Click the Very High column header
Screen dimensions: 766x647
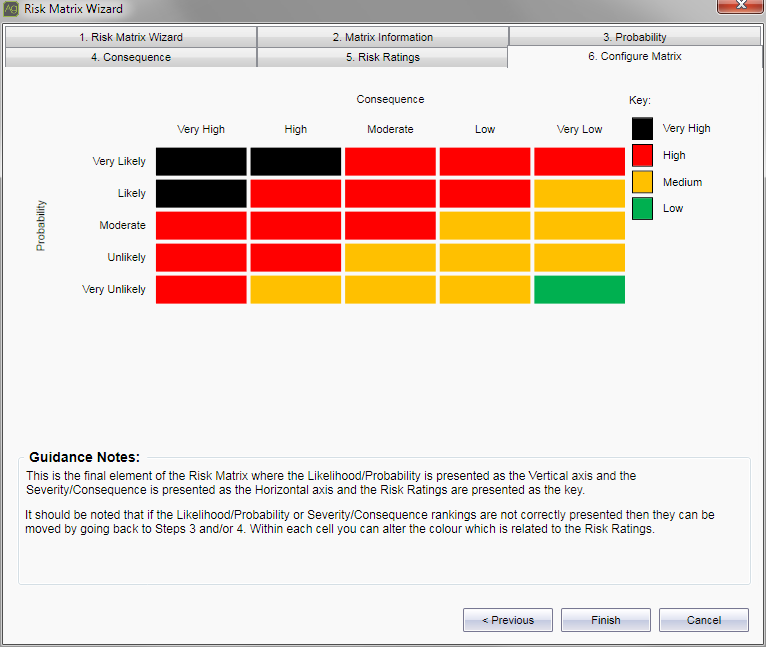tap(201, 129)
